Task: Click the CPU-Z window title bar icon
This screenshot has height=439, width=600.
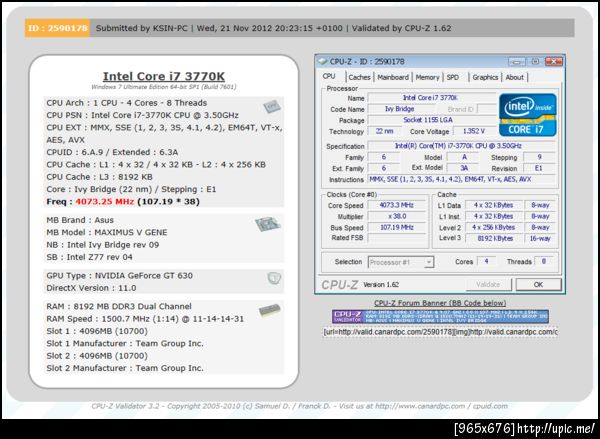Action: coord(323,62)
